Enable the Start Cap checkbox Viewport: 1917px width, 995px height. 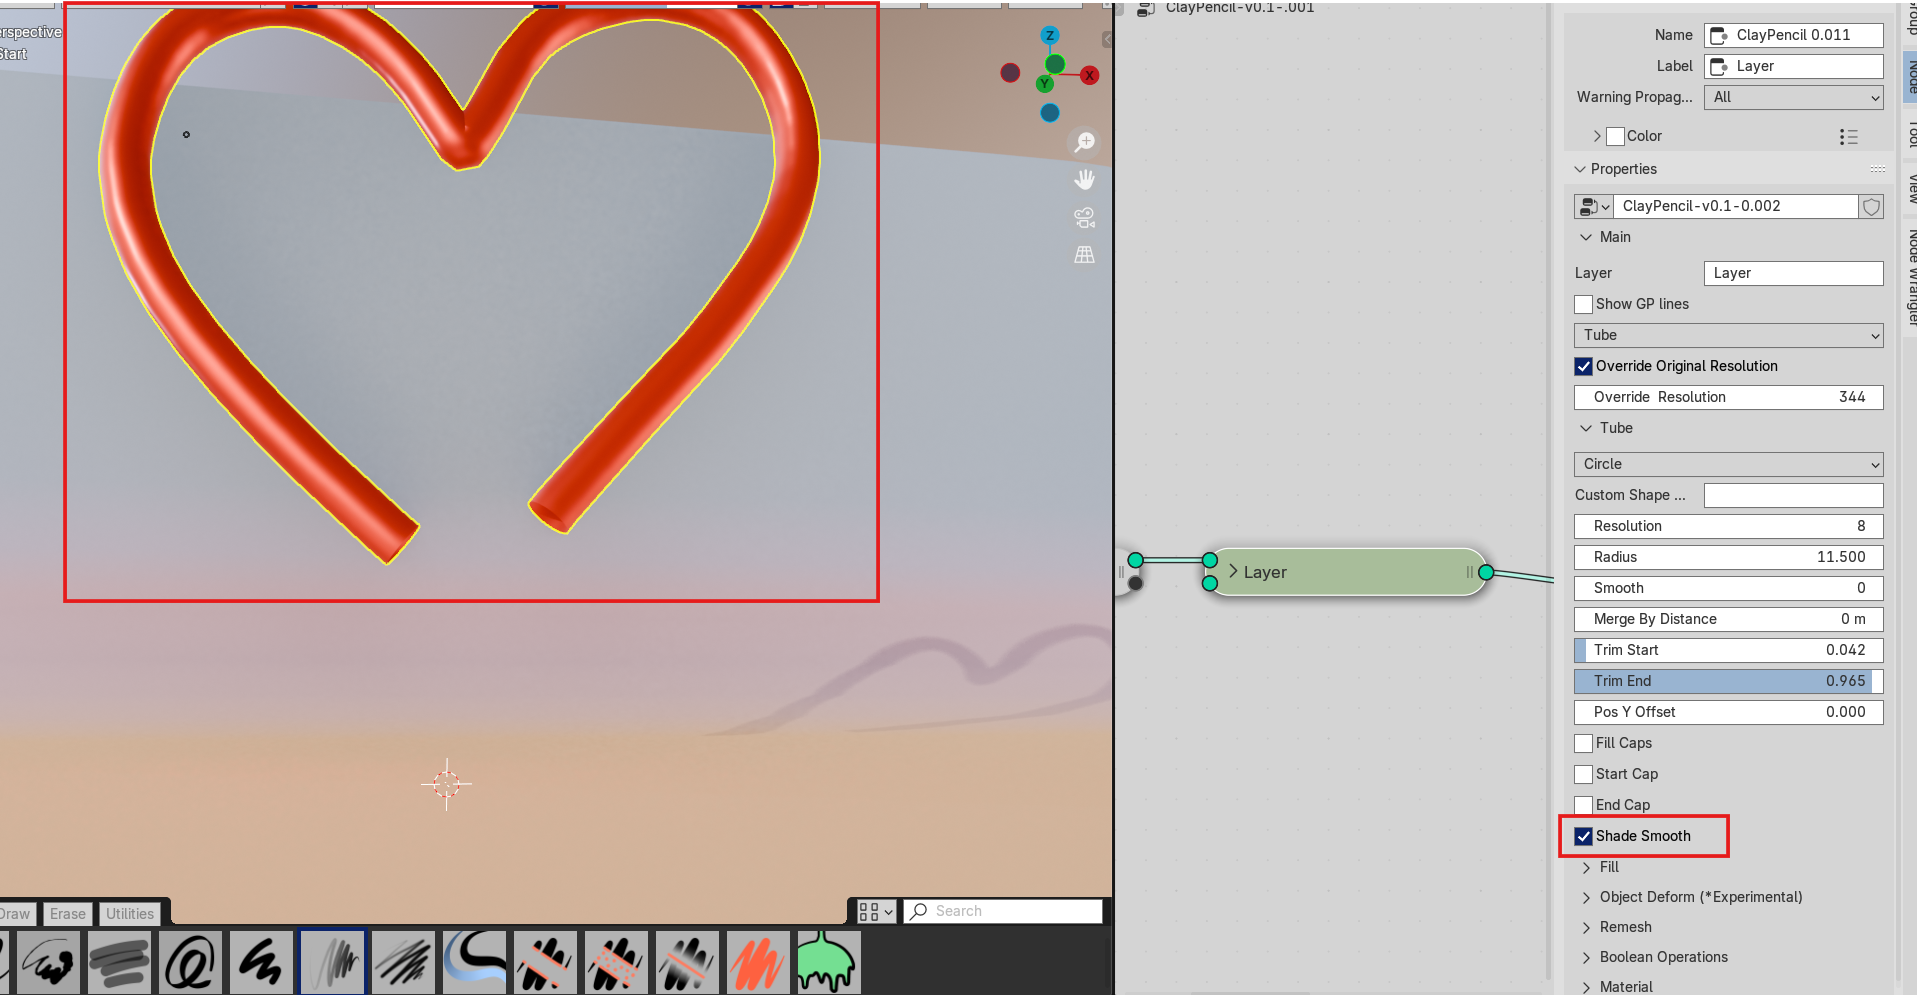(1583, 774)
